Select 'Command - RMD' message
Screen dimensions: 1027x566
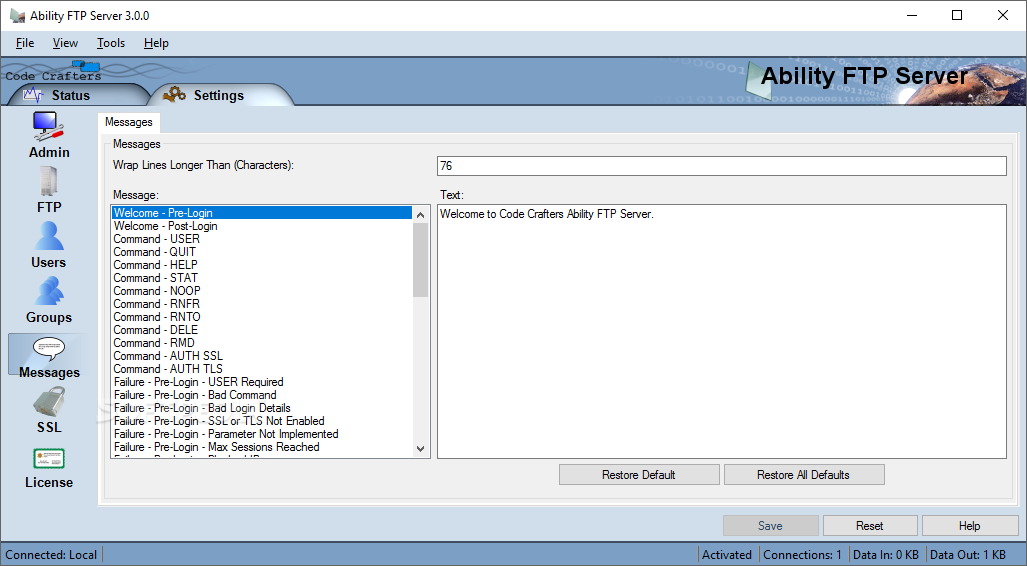262,343
